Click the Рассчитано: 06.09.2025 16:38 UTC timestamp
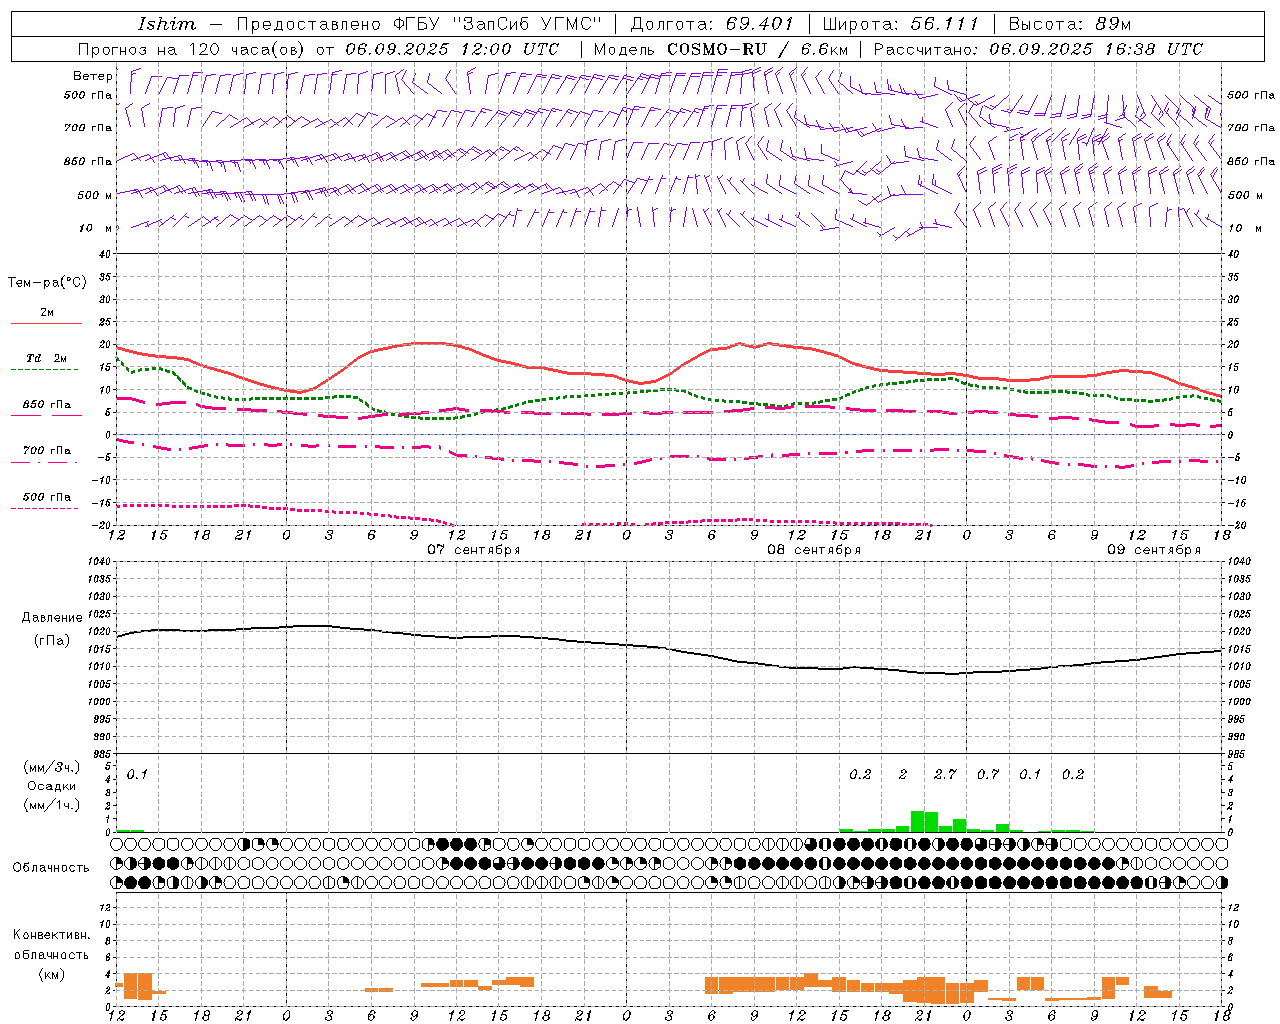This screenshot has width=1280, height=1024. [x=1037, y=49]
